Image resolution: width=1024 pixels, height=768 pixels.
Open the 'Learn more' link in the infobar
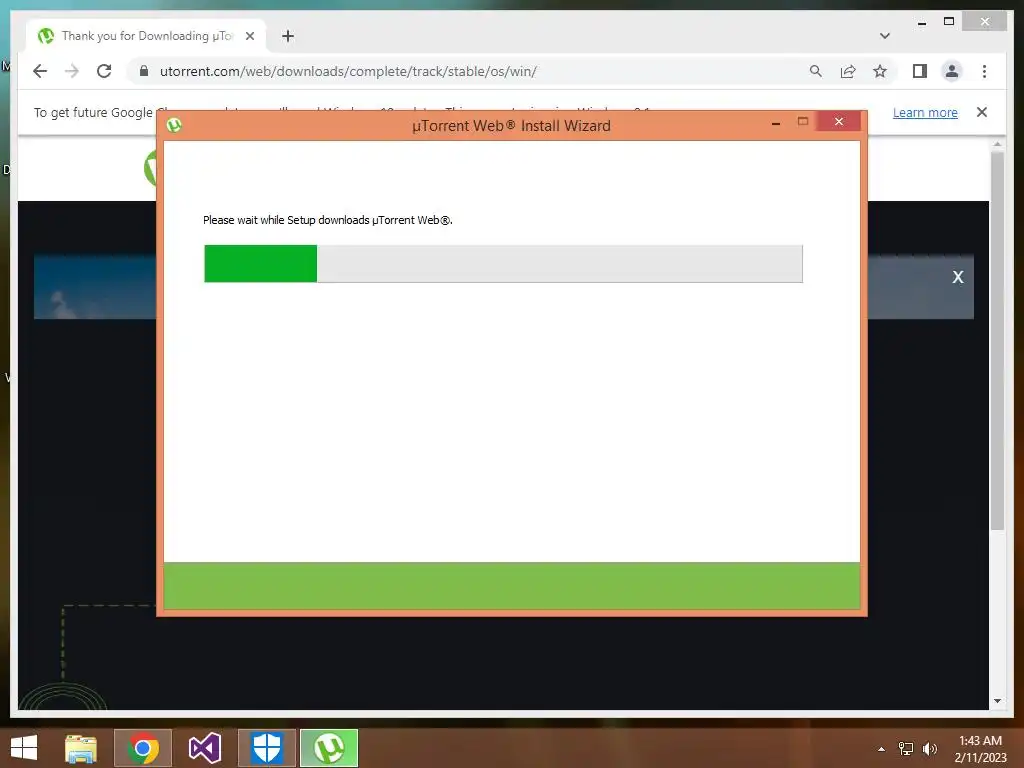pos(925,112)
